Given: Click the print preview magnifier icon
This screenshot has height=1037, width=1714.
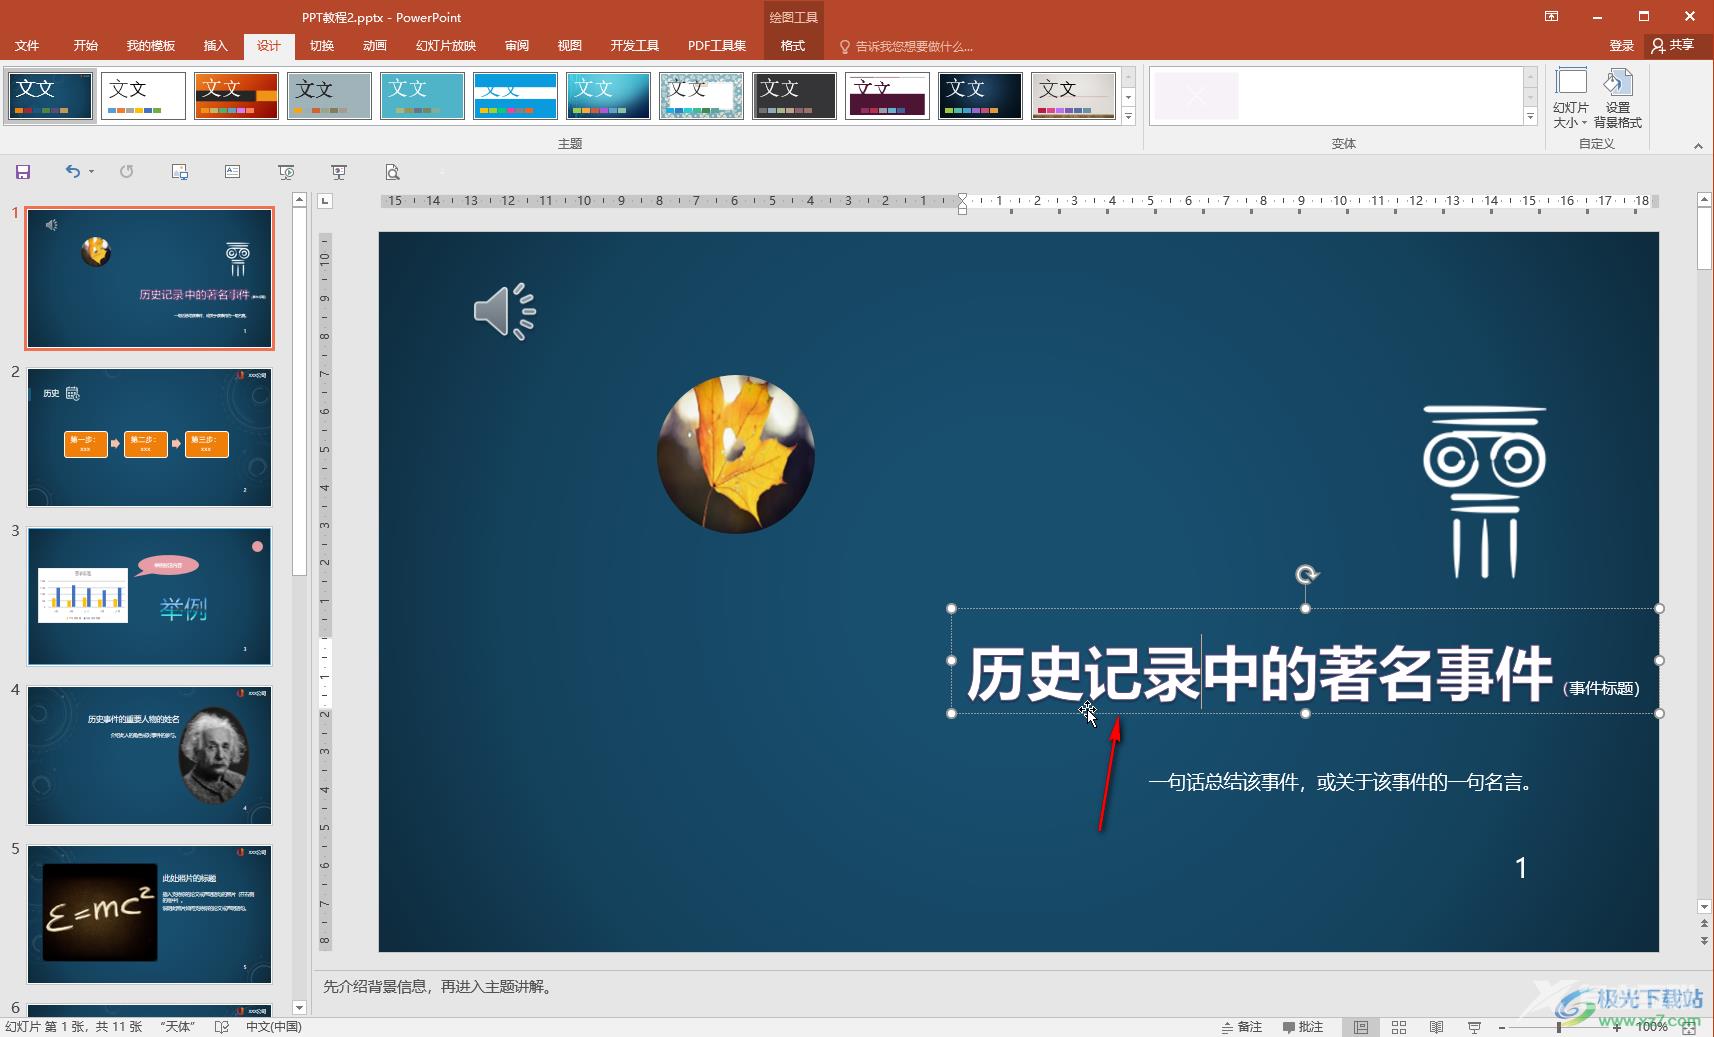Looking at the screenshot, I should [393, 172].
